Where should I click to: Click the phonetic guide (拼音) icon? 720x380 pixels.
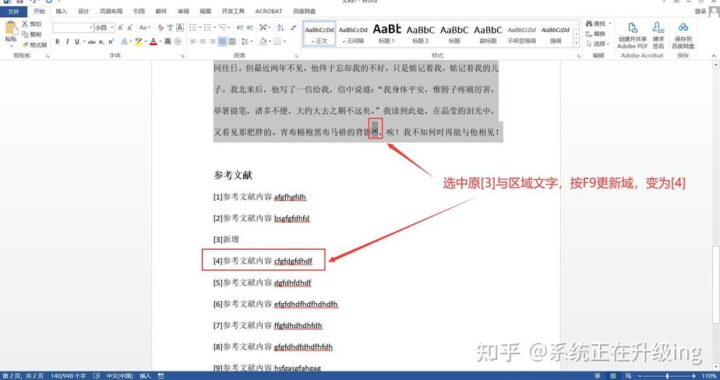(170, 28)
